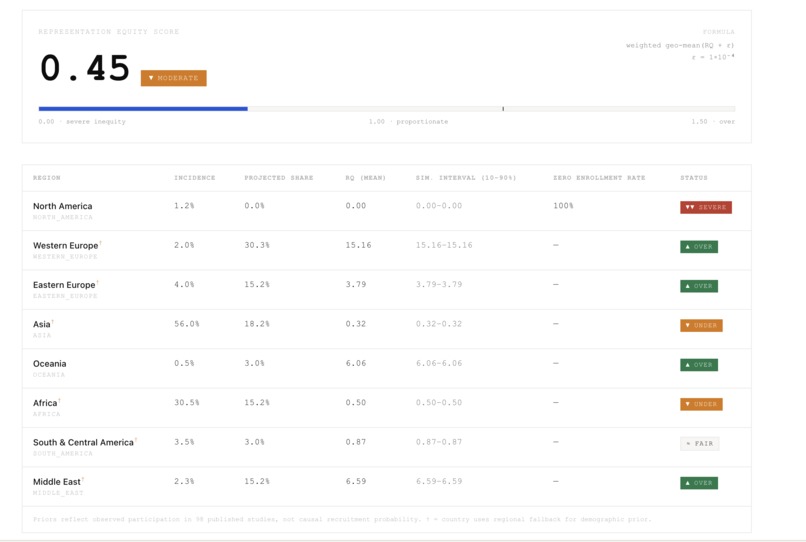Click the 3.5% incidence value
Viewport: 806px width, 542px height.
(184, 442)
